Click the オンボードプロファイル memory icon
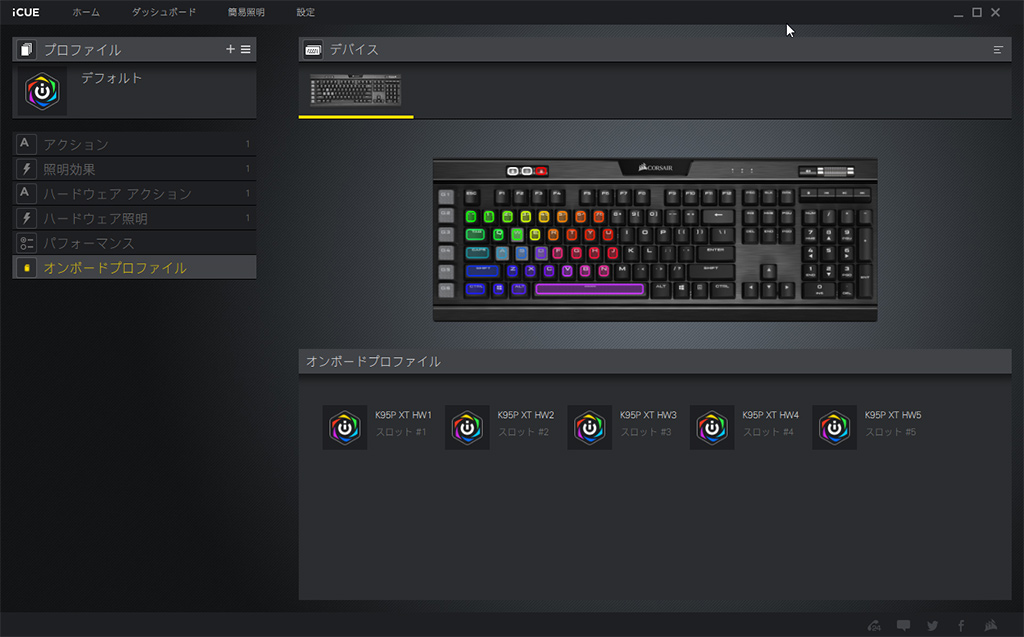 click(26, 268)
